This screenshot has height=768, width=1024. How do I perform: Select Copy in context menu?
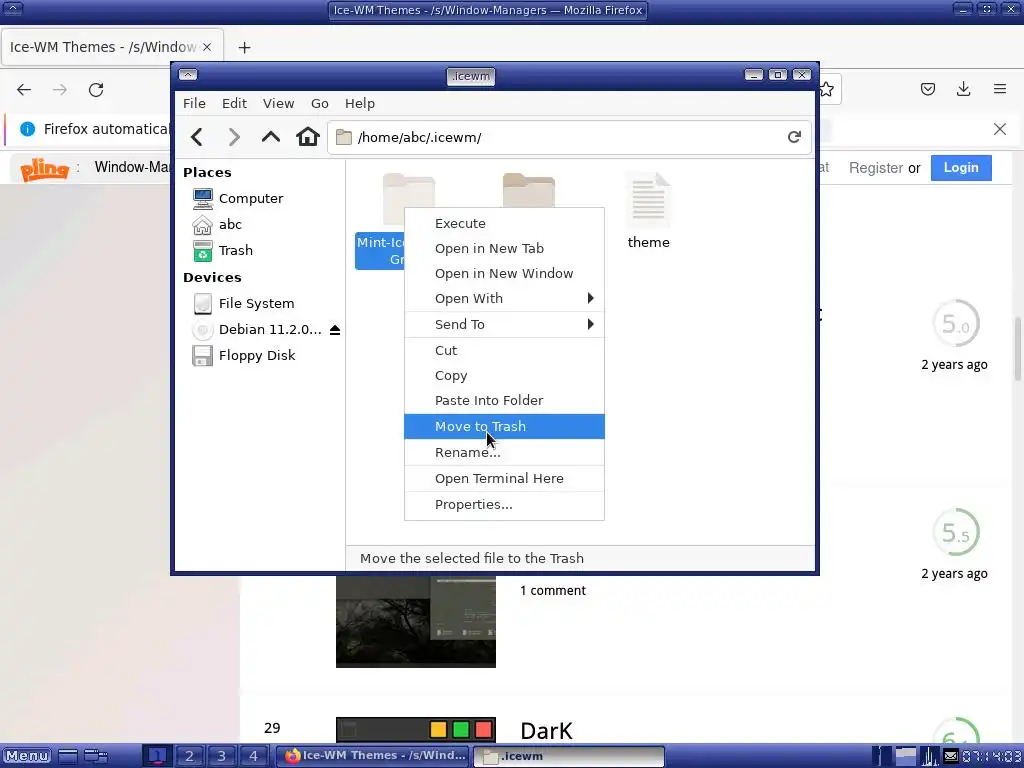[504, 376]
